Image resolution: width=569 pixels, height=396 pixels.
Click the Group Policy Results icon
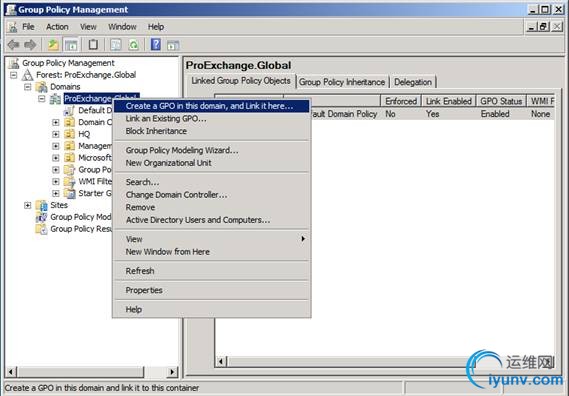point(42,229)
